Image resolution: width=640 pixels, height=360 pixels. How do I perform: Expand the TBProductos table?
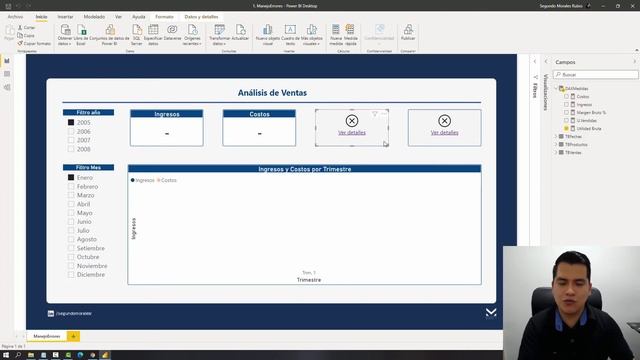(556, 144)
